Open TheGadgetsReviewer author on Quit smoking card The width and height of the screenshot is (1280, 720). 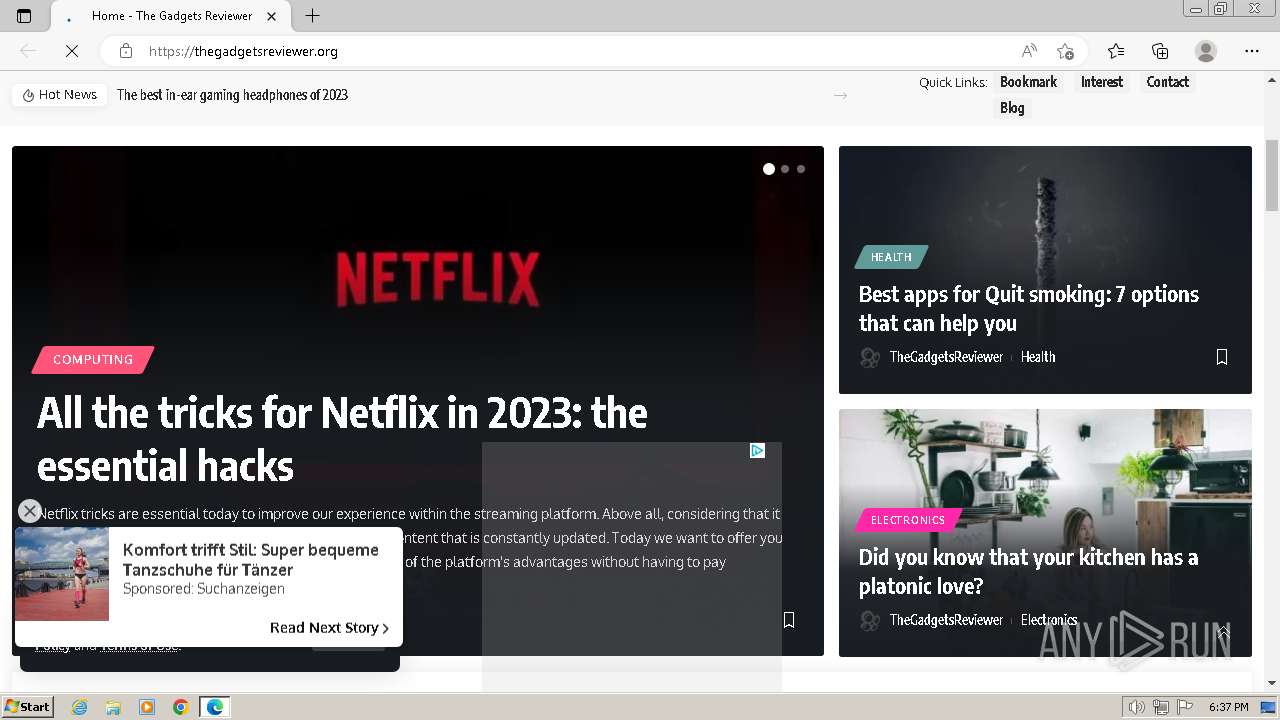tap(946, 357)
